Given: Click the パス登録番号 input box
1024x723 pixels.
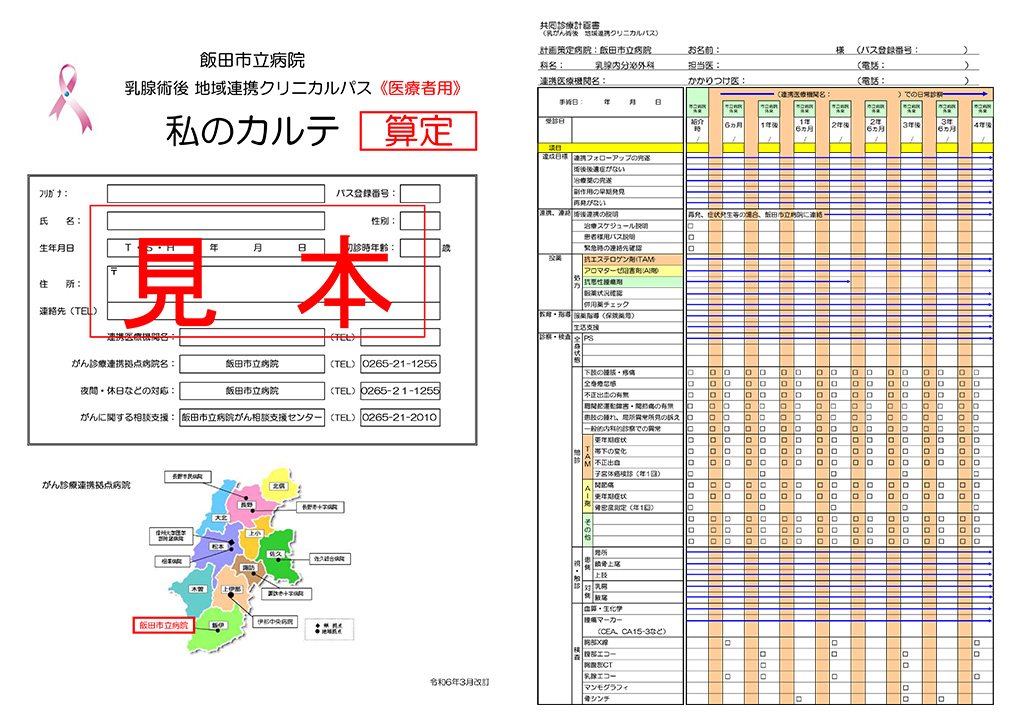Looking at the screenshot, I should coord(420,194).
